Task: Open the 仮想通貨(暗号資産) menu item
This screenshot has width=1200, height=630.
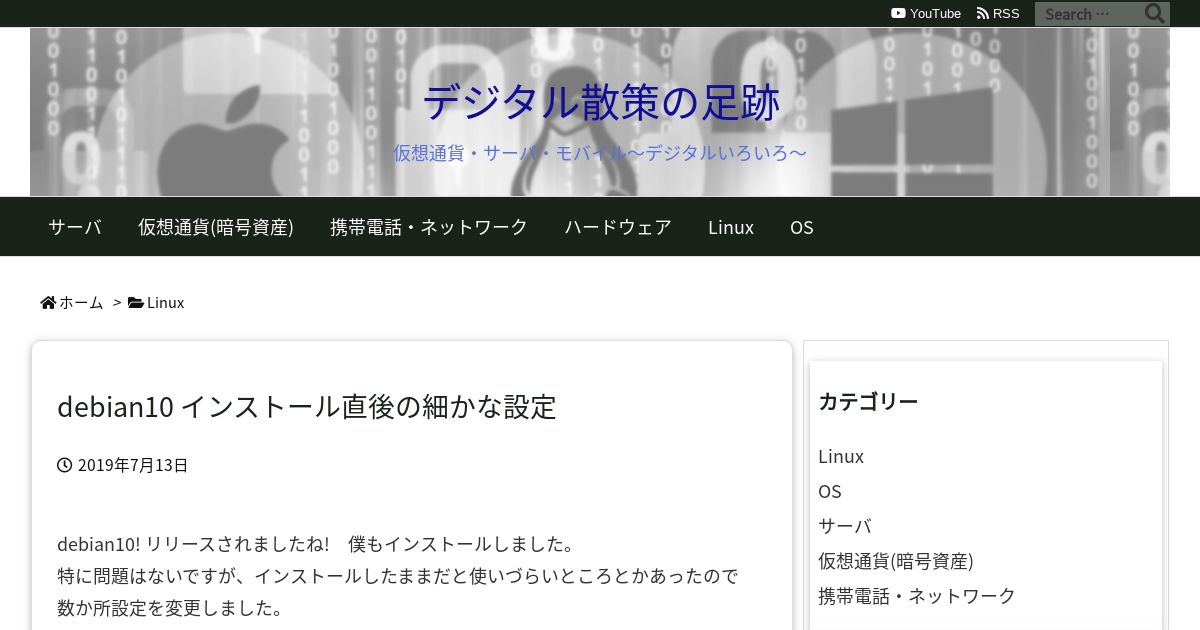Action: 216,227
